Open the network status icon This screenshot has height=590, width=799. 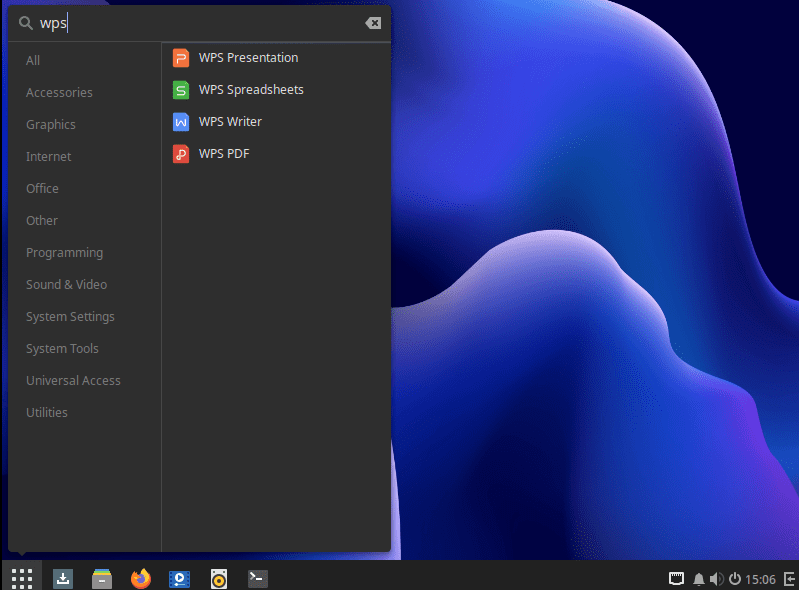tap(677, 579)
